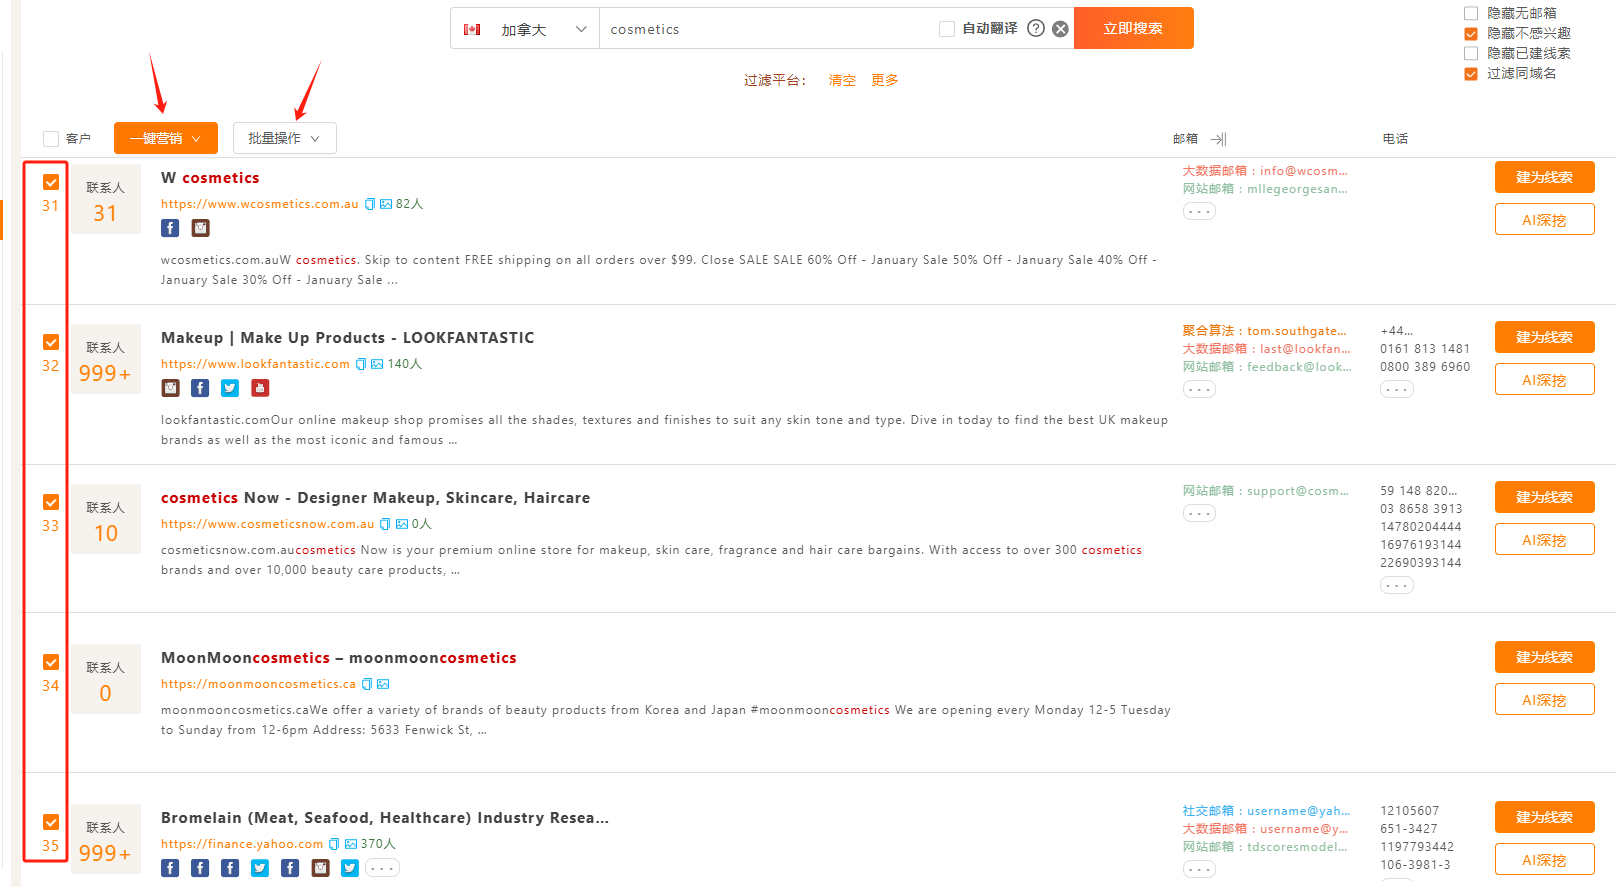Collapse email column with arrow icon

pyautogui.click(x=1218, y=139)
